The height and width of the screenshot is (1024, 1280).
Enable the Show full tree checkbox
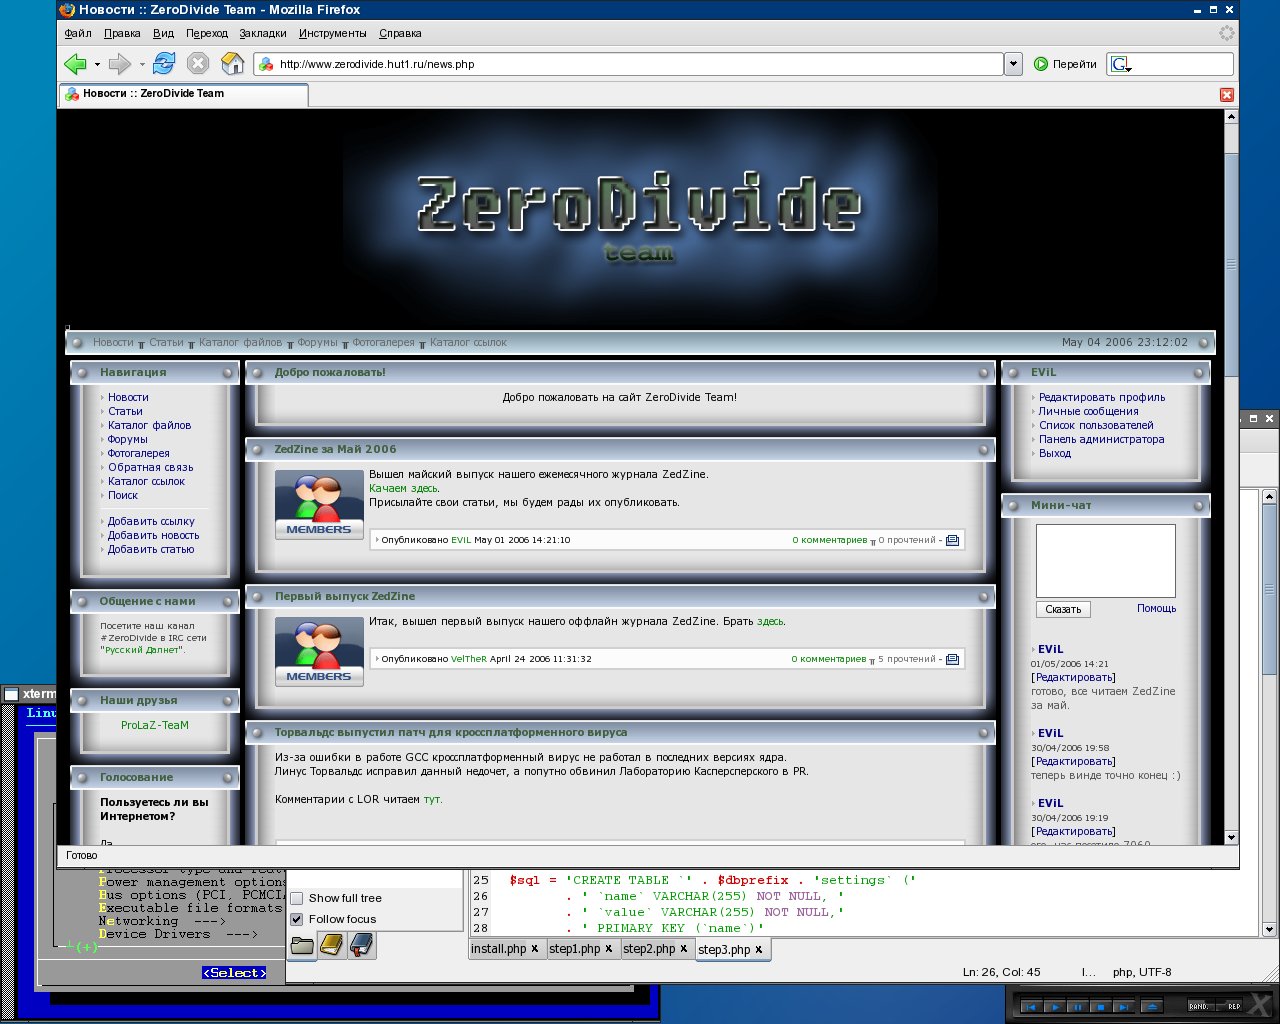tap(297, 898)
